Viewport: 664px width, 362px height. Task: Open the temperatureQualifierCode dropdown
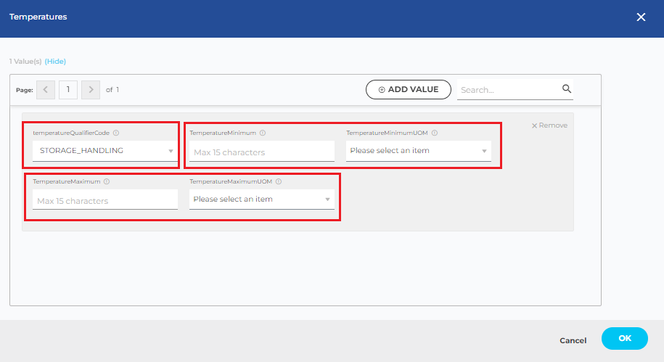pos(105,151)
